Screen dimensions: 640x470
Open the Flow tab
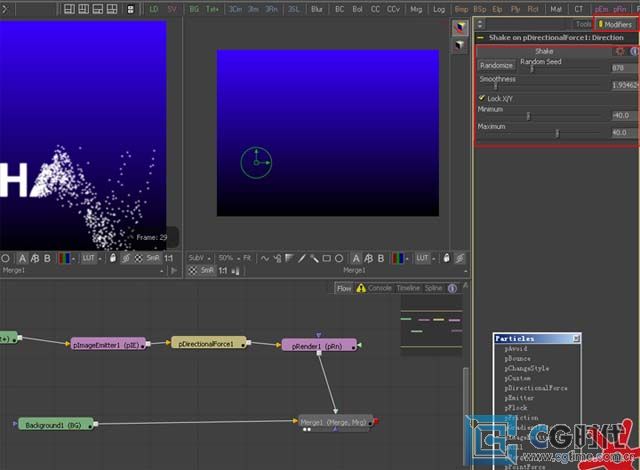click(344, 288)
